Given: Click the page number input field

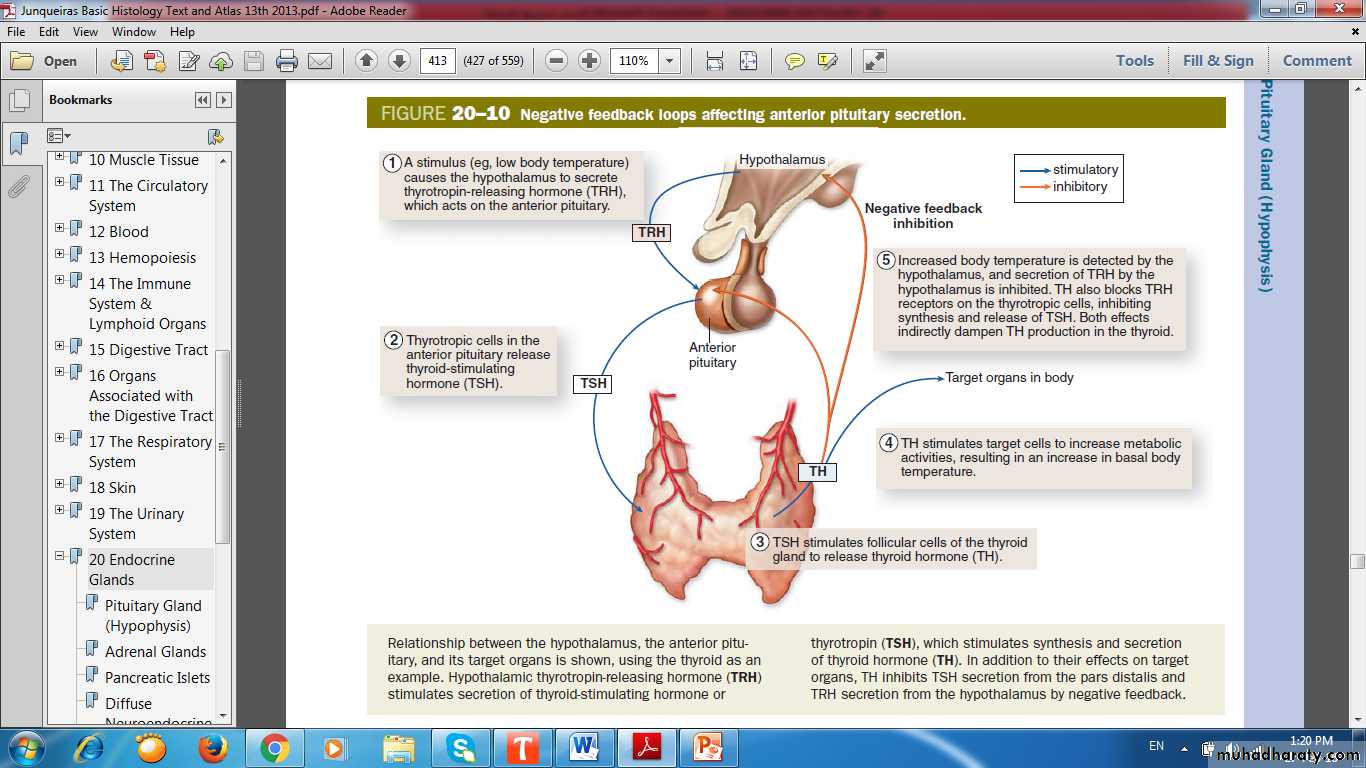Looking at the screenshot, I should tap(437, 61).
